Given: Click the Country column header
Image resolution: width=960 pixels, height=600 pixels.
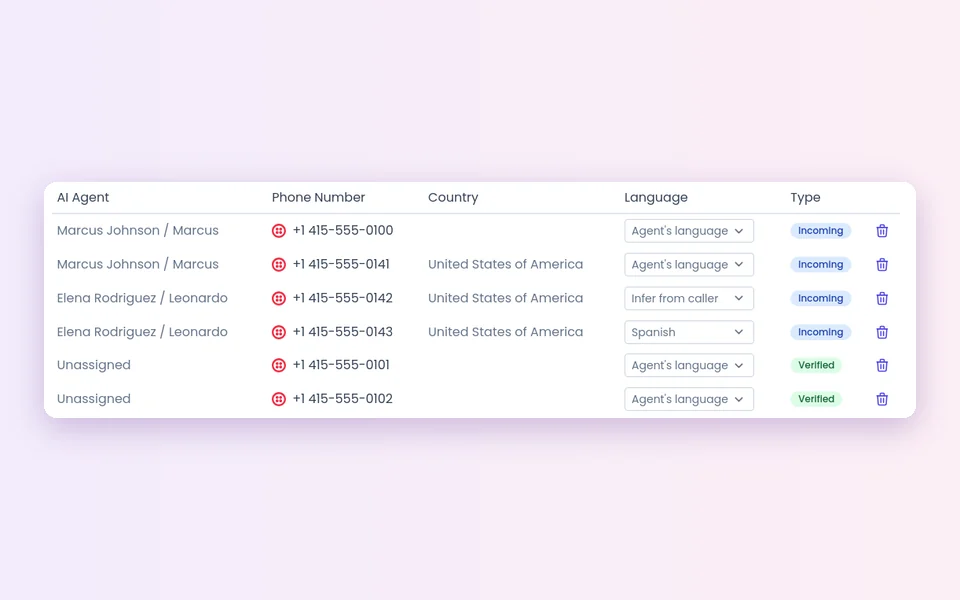Looking at the screenshot, I should (x=453, y=198).
